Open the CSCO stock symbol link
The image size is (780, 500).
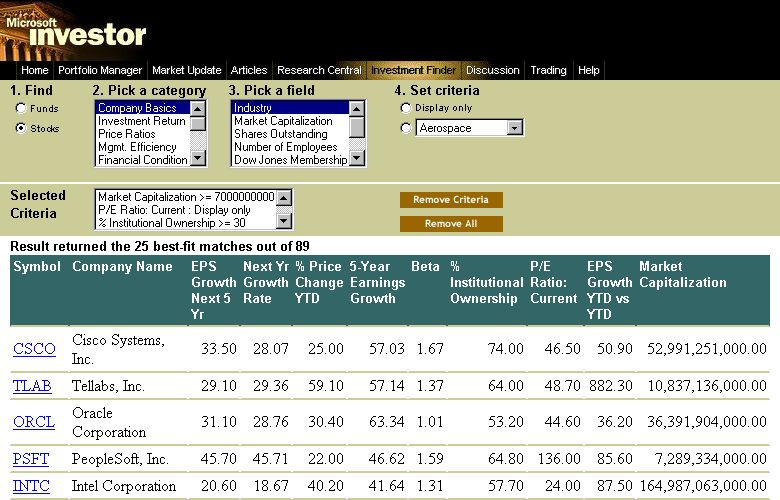(x=34, y=349)
